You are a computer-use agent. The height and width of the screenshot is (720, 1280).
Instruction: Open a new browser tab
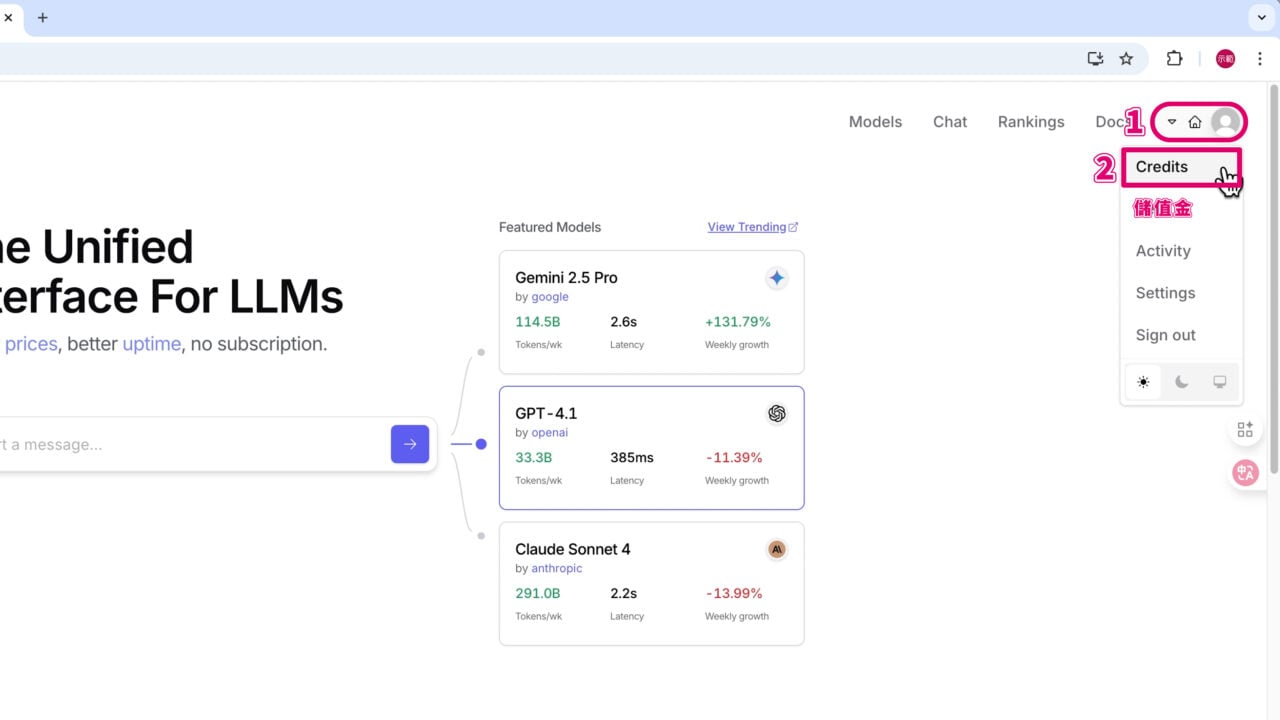[42, 18]
